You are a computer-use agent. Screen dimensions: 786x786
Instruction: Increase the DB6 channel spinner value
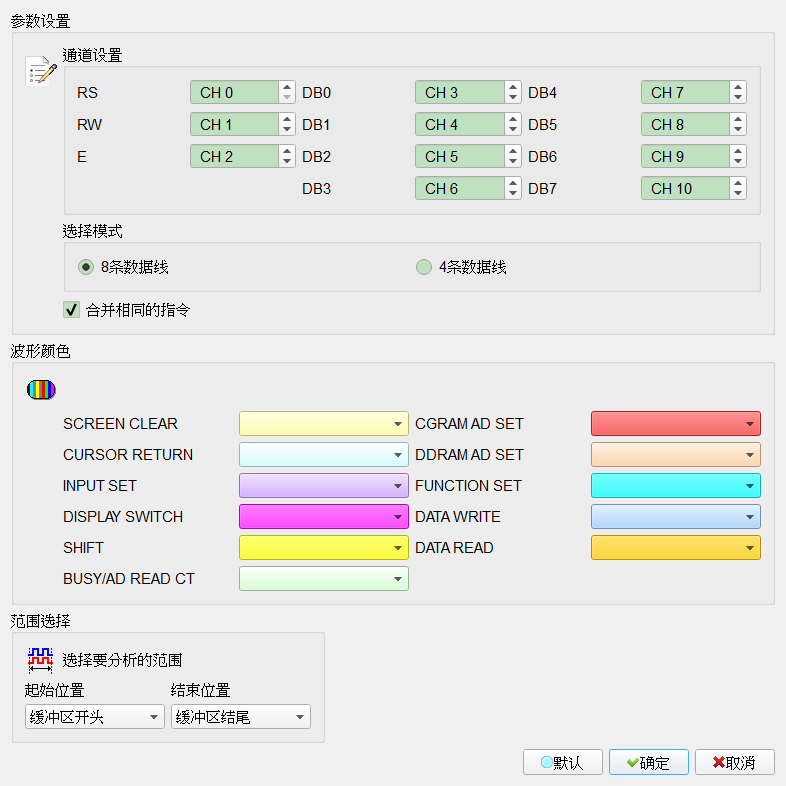737,151
